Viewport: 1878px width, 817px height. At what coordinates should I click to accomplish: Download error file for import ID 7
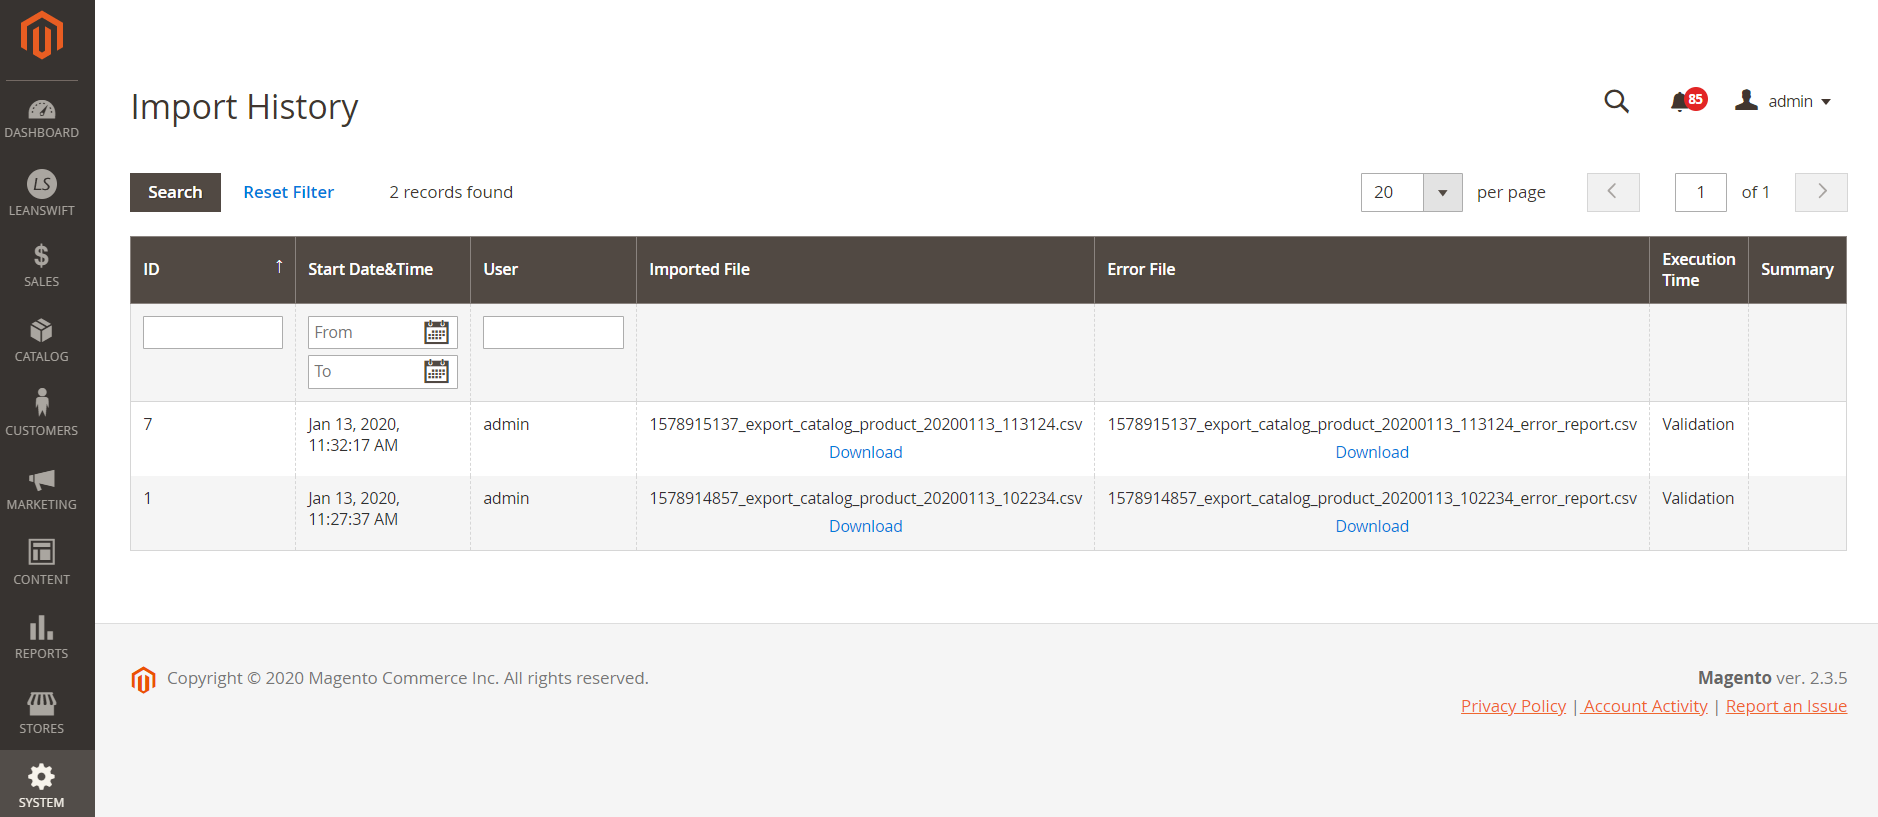[1372, 452]
